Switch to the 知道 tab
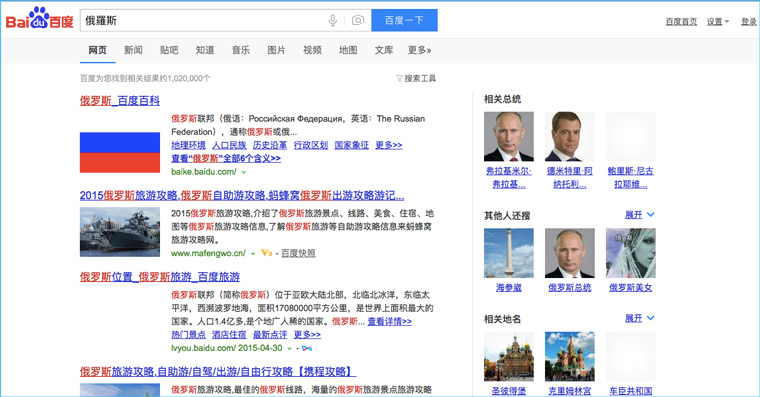760x397 pixels. tap(205, 50)
